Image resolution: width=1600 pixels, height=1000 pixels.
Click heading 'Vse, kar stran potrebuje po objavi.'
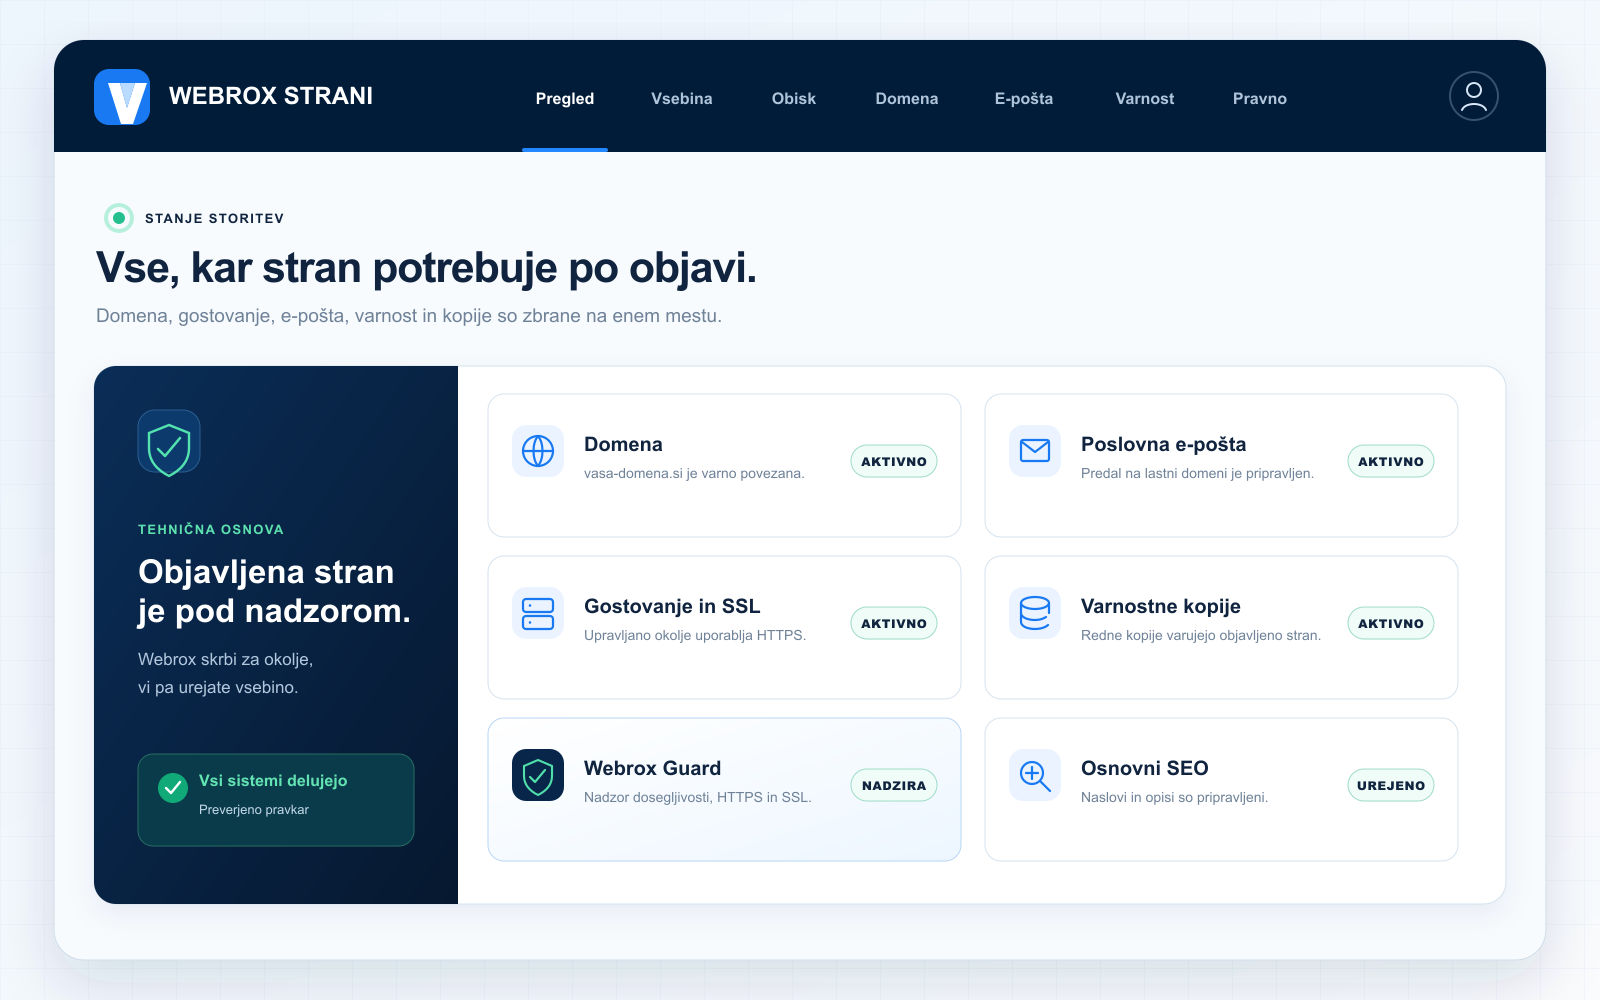(426, 268)
